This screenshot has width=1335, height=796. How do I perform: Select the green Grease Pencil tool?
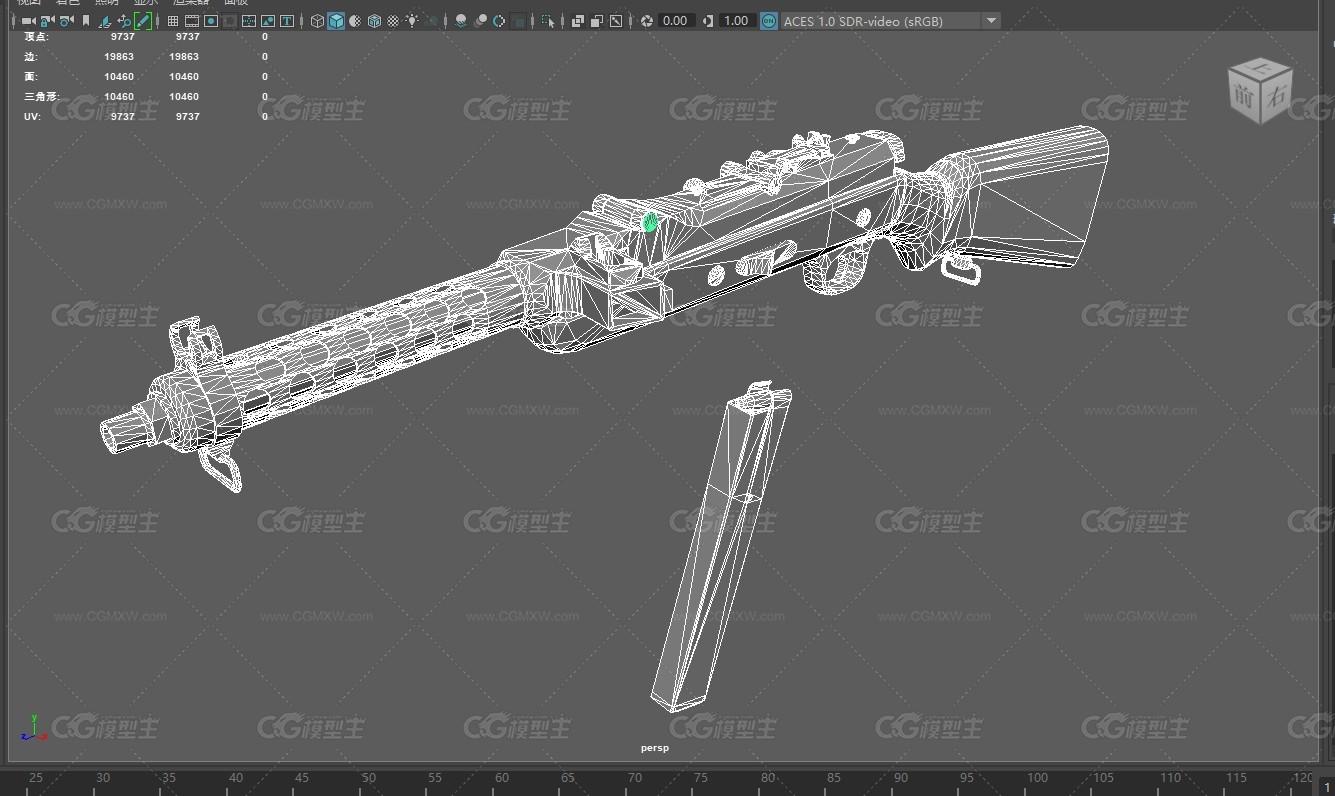click(143, 20)
